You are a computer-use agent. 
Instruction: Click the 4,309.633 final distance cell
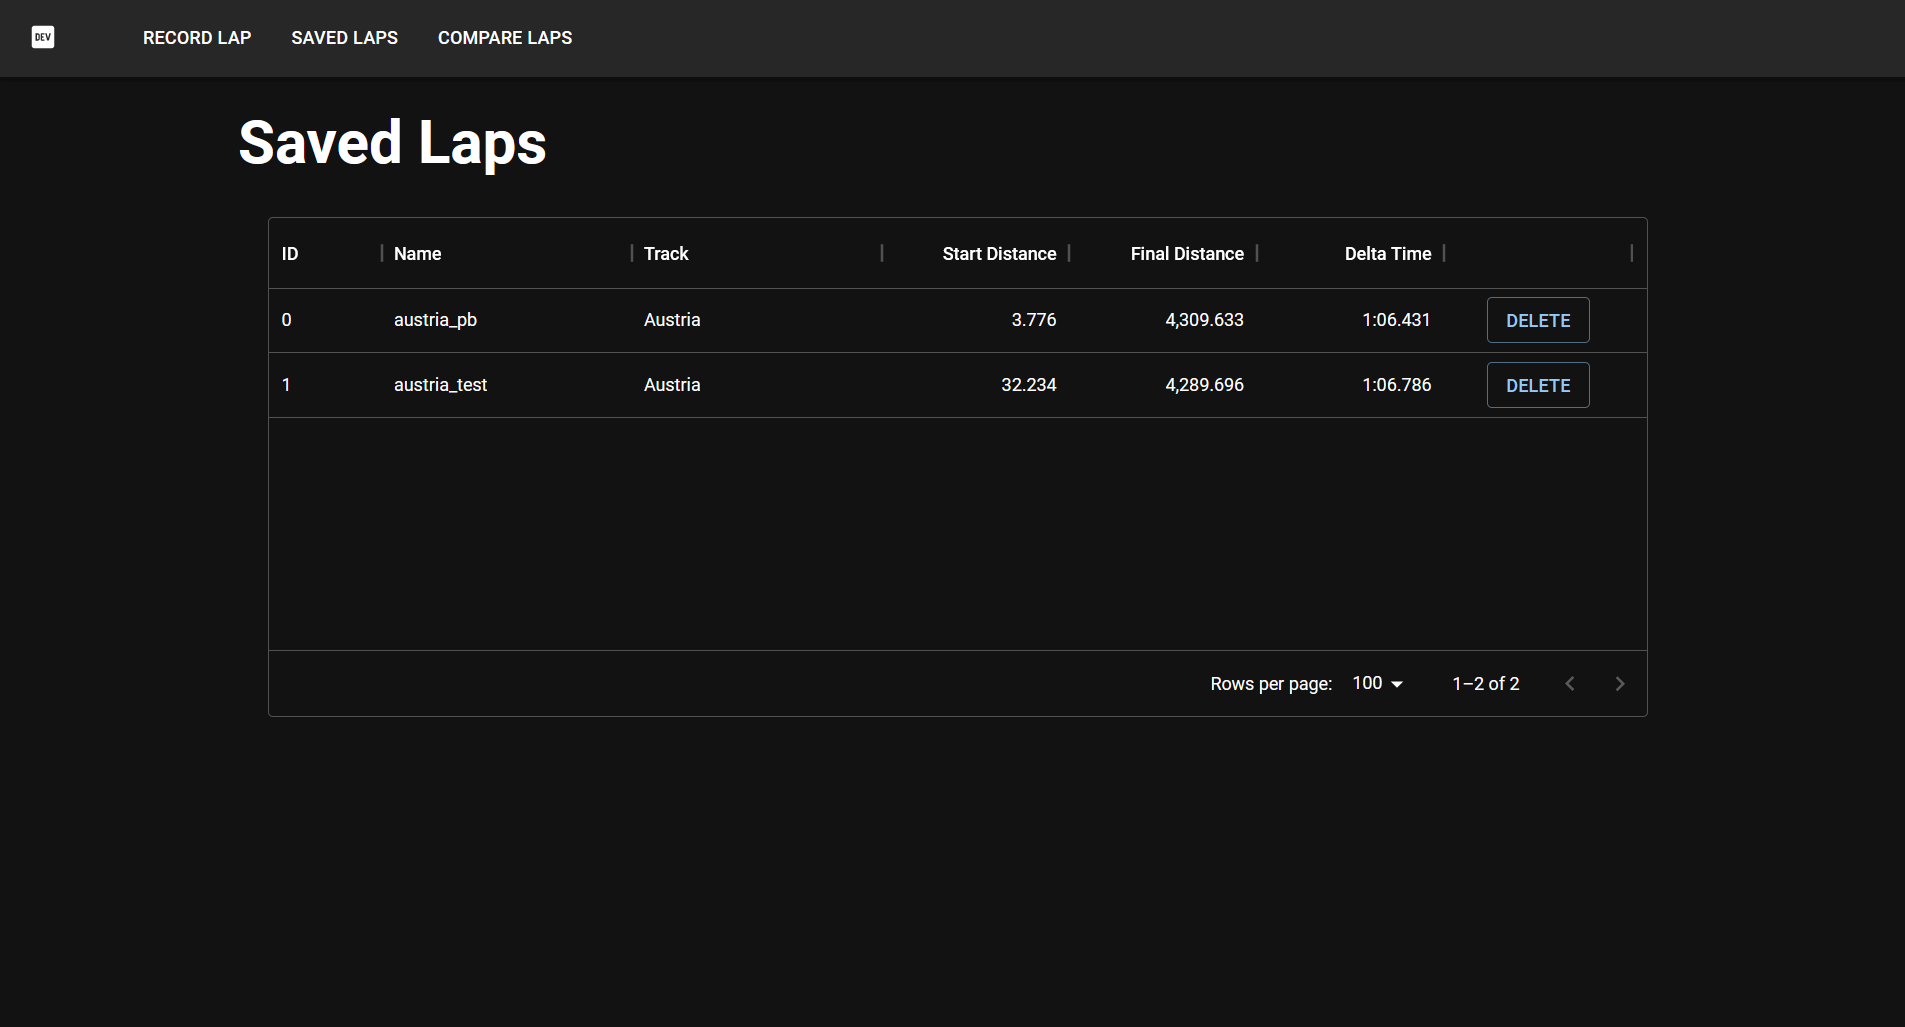1163,320
